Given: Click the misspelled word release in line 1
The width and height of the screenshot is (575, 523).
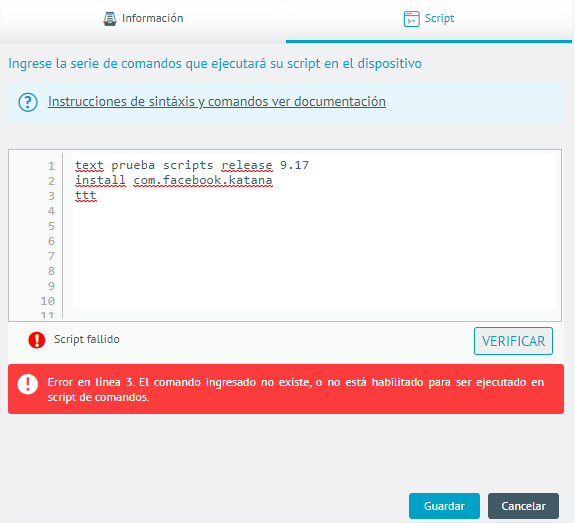Looking at the screenshot, I should (247, 165).
